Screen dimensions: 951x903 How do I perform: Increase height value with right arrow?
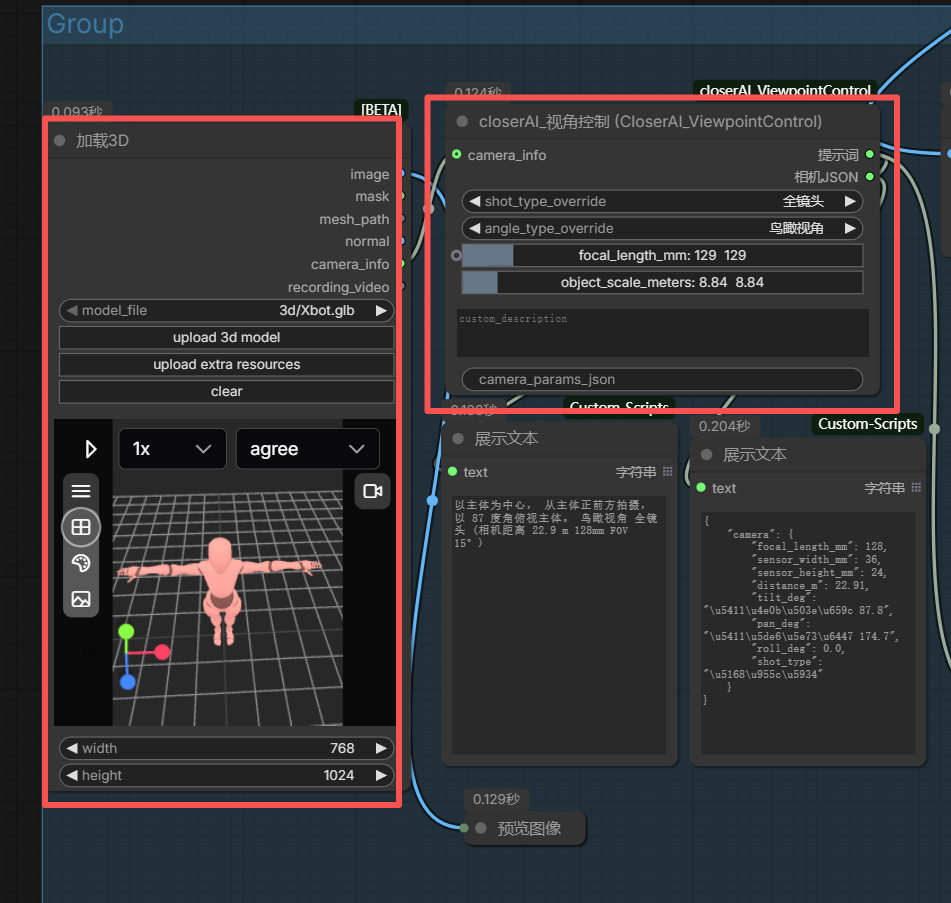point(381,776)
